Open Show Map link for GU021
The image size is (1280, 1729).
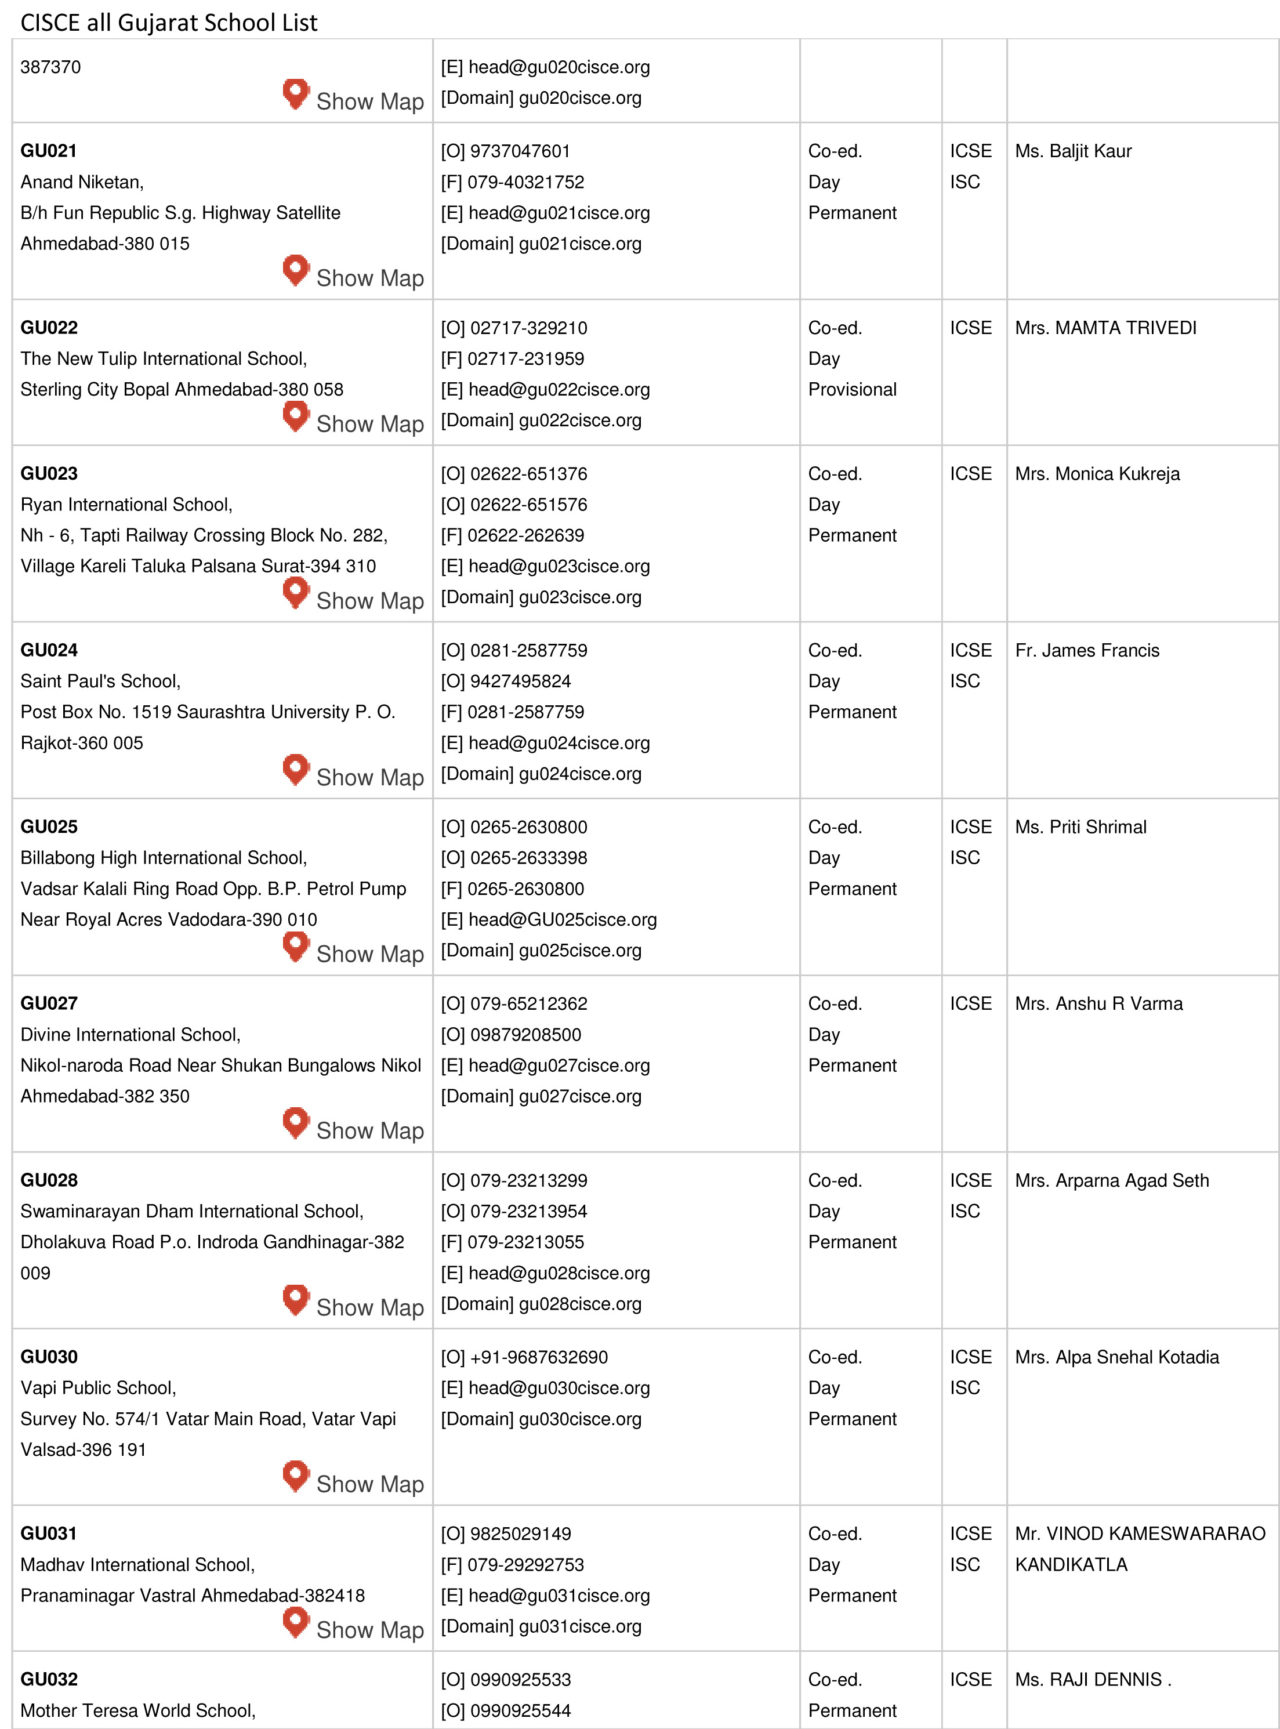click(370, 279)
